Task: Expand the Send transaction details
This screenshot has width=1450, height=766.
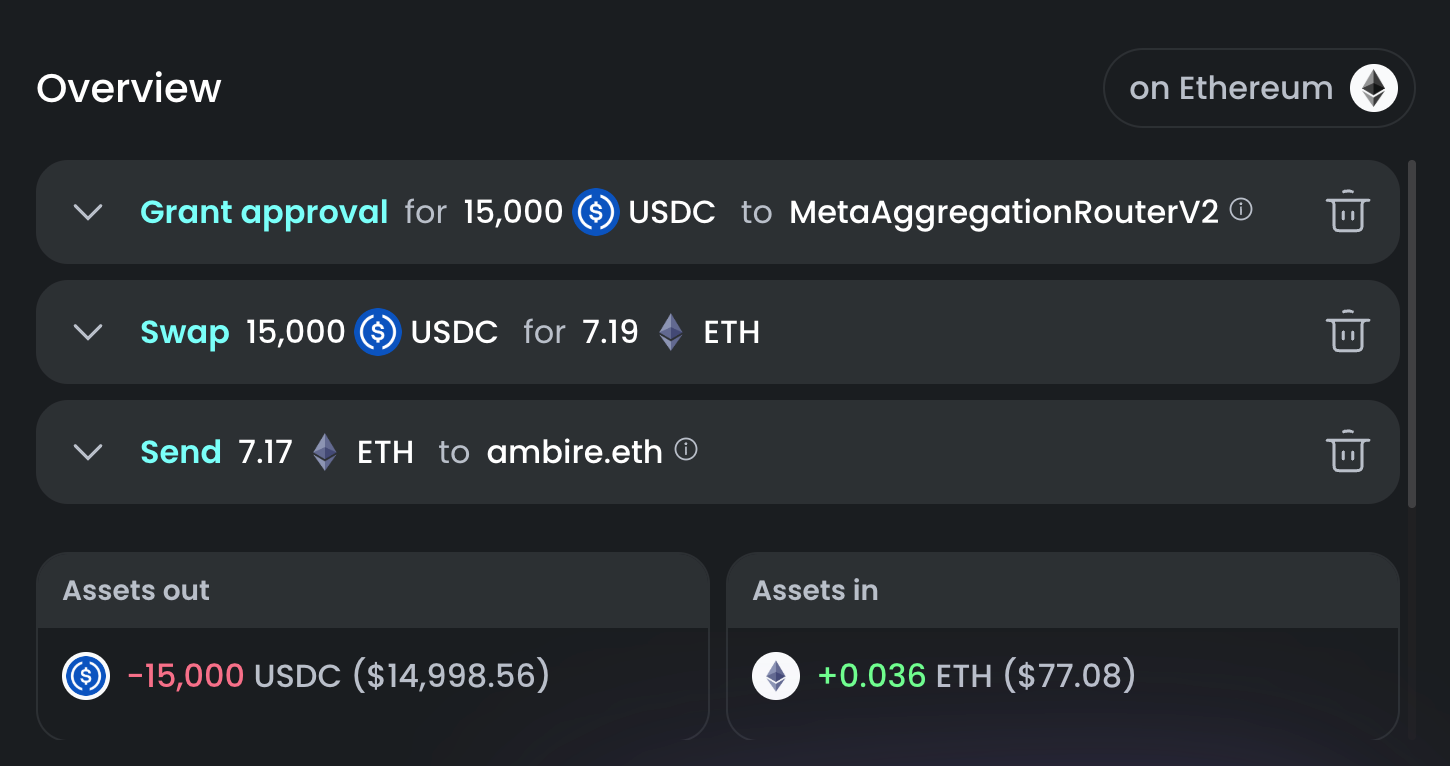Action: coord(89,452)
